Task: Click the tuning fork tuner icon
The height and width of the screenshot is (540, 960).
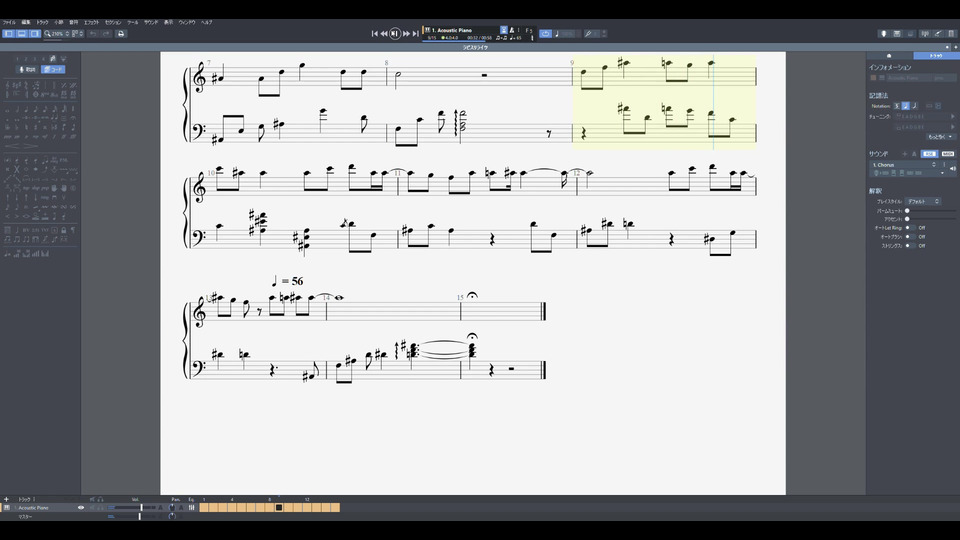Action: point(588,34)
